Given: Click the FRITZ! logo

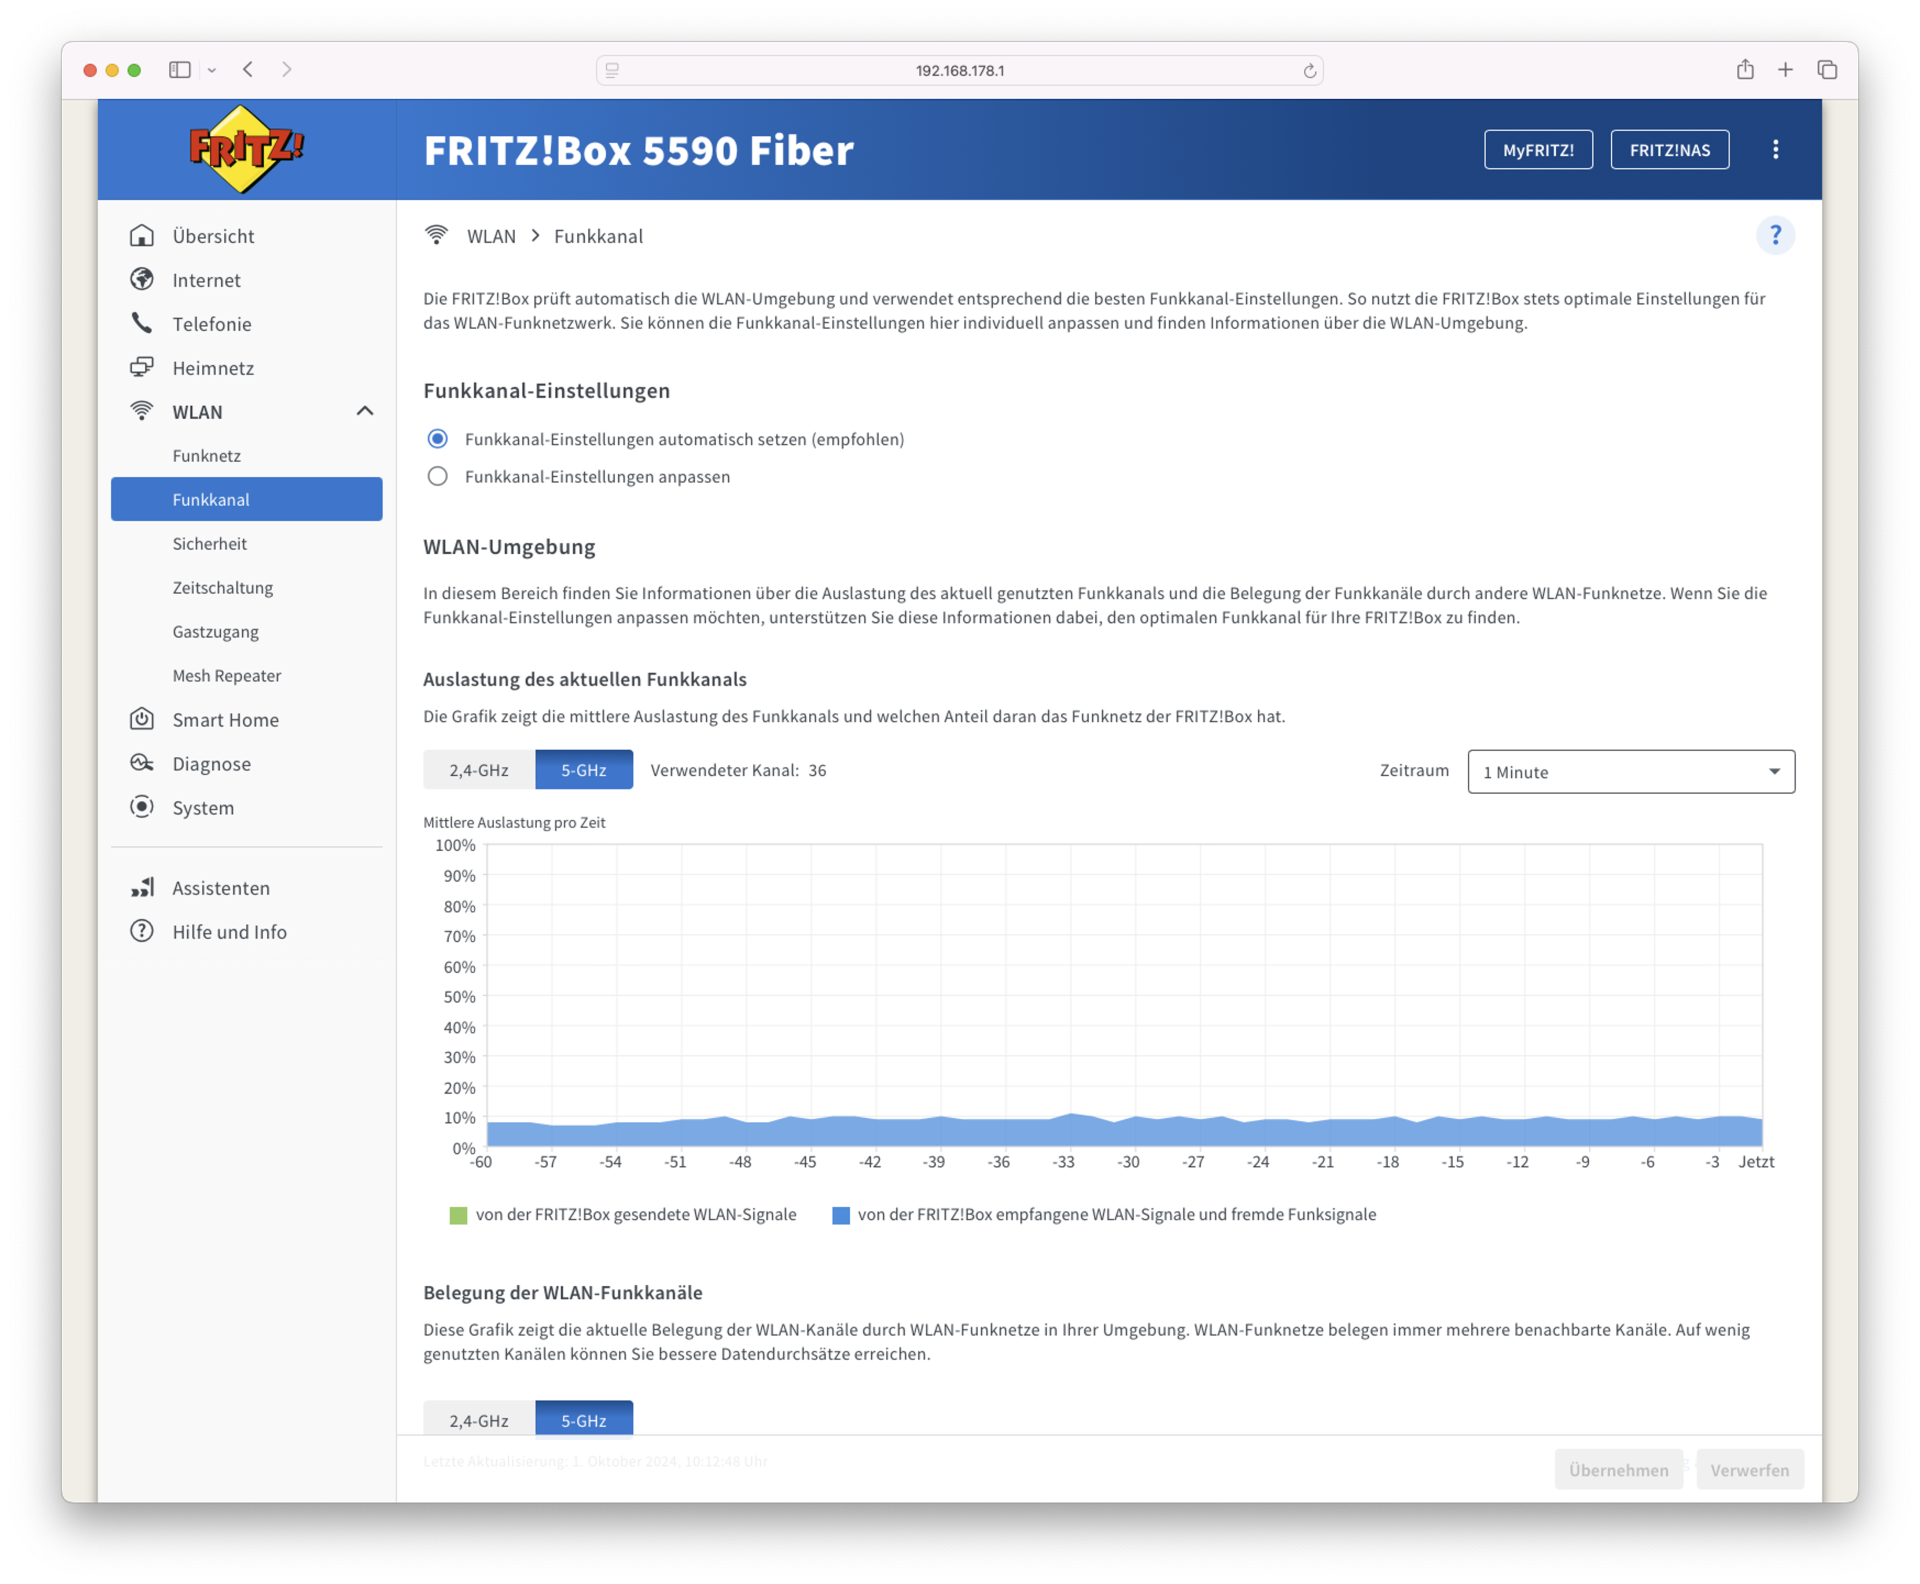Looking at the screenshot, I should click(x=246, y=150).
